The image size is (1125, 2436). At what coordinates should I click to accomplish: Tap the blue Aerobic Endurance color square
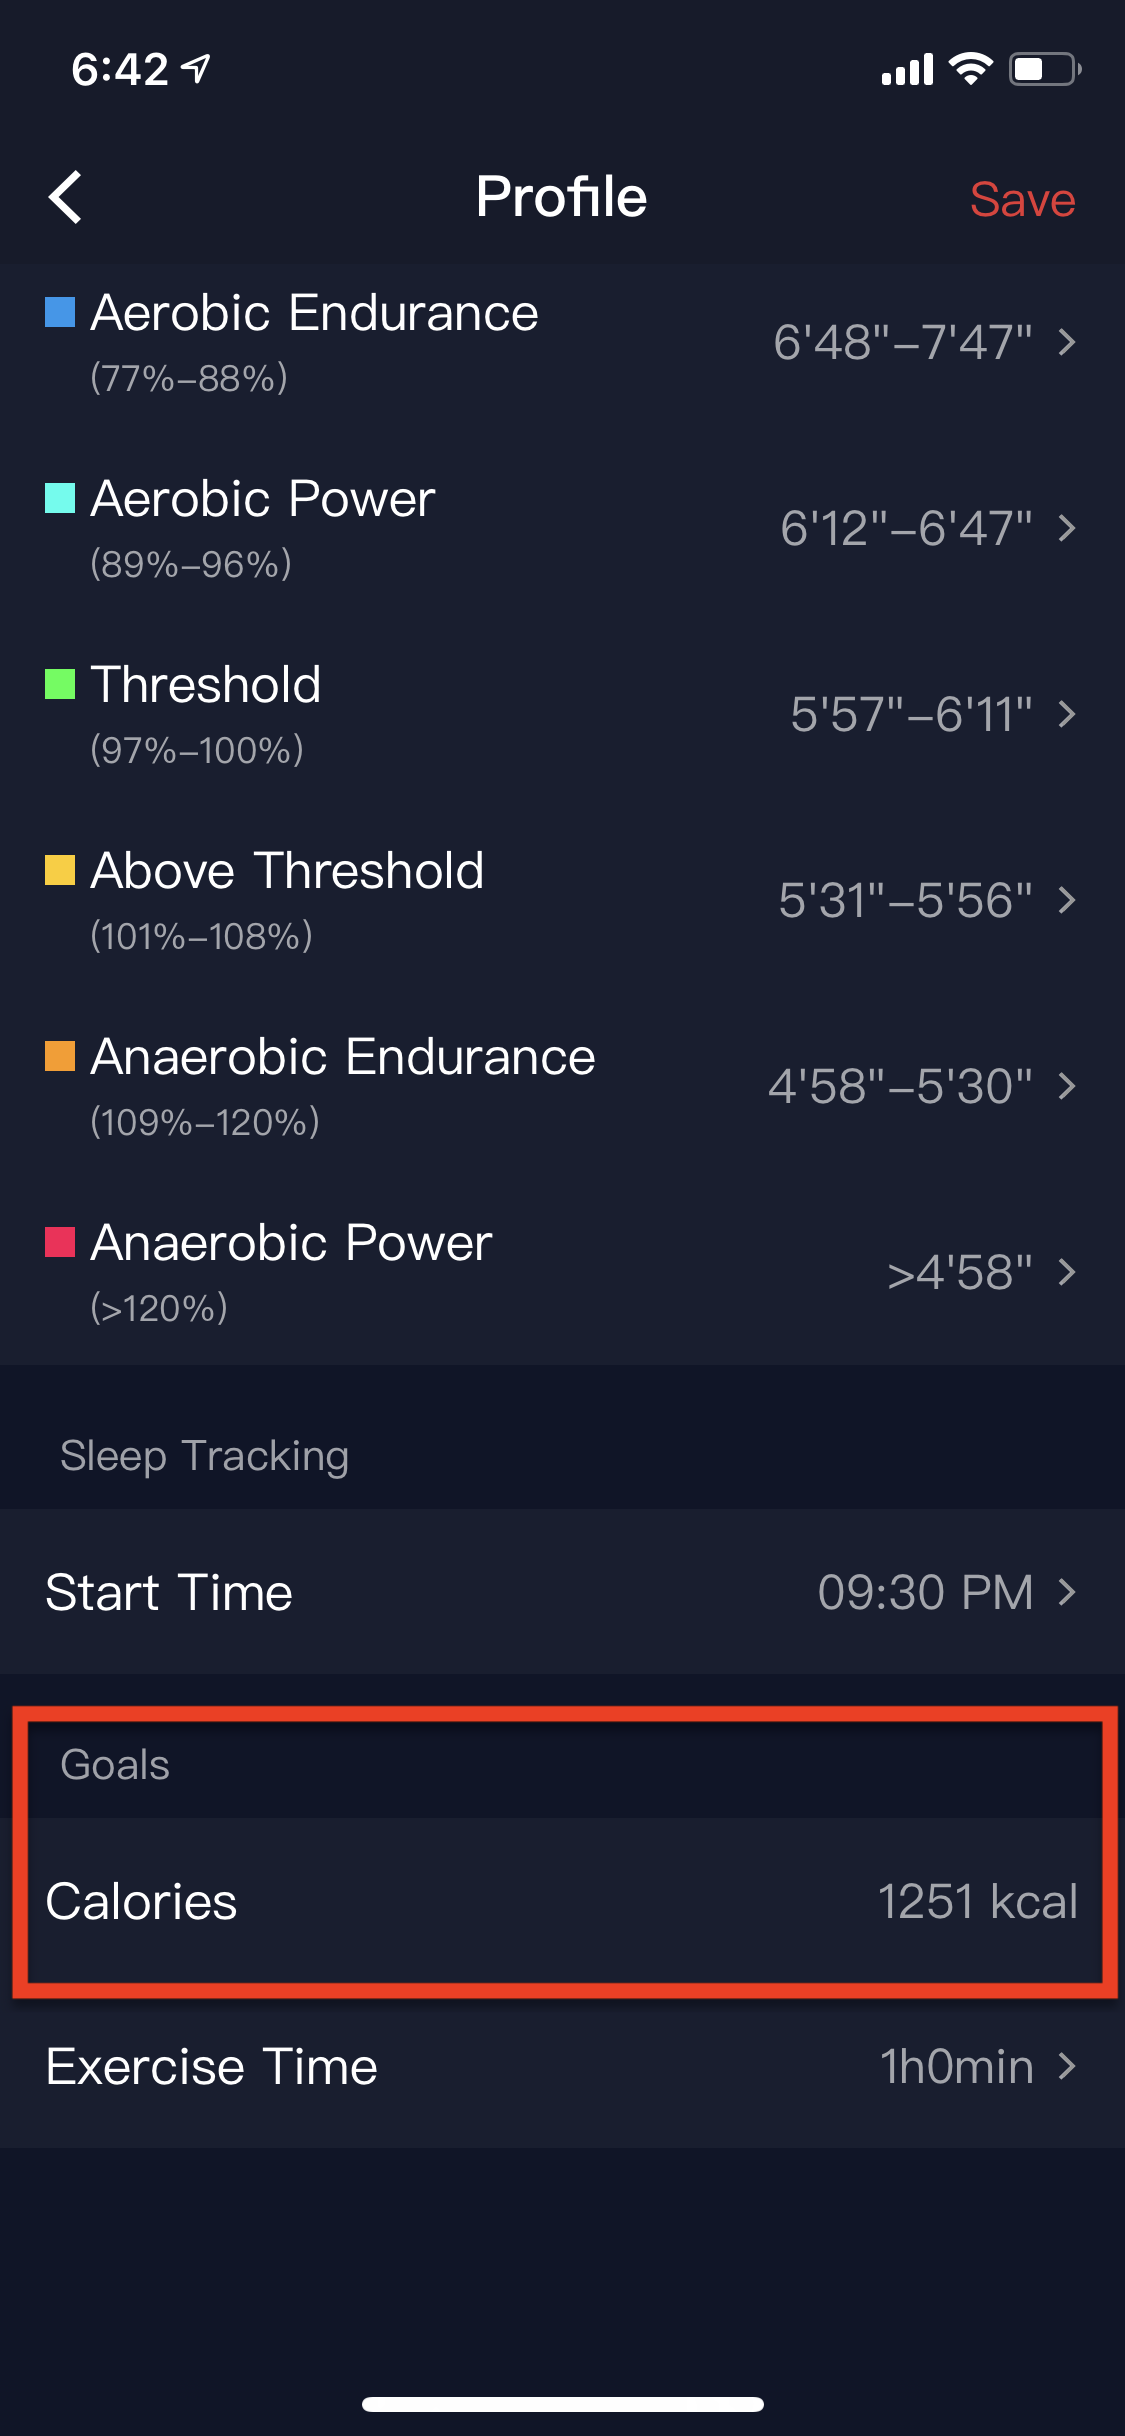[x=60, y=312]
